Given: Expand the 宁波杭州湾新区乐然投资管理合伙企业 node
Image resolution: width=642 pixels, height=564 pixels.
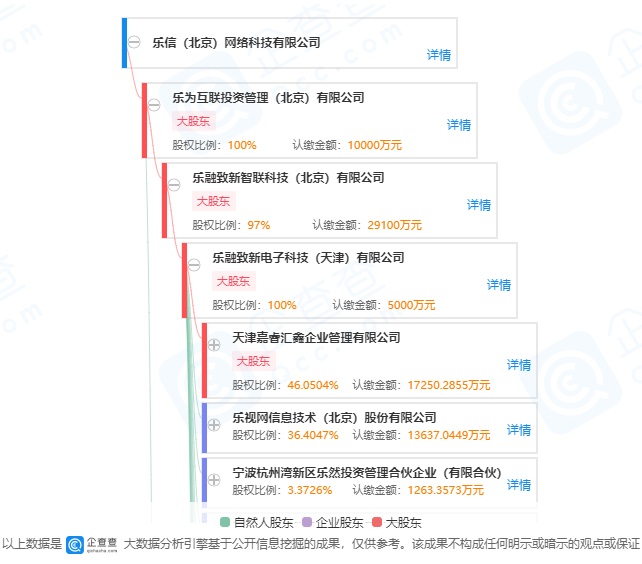Looking at the screenshot, I should pos(214,480).
